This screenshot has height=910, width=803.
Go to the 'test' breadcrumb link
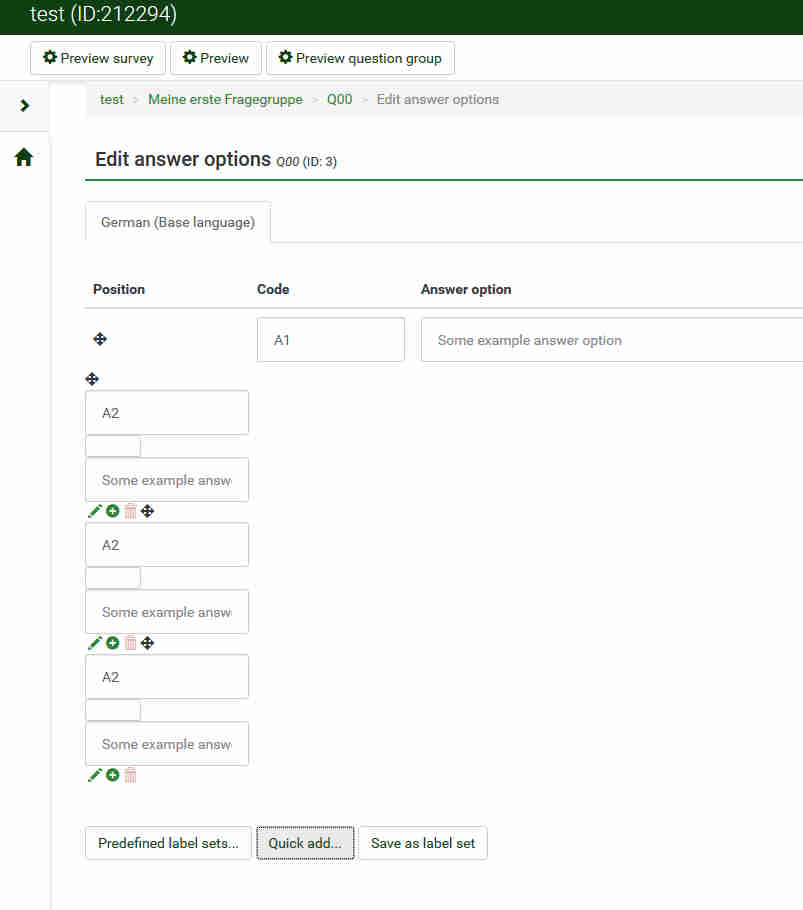pos(112,99)
